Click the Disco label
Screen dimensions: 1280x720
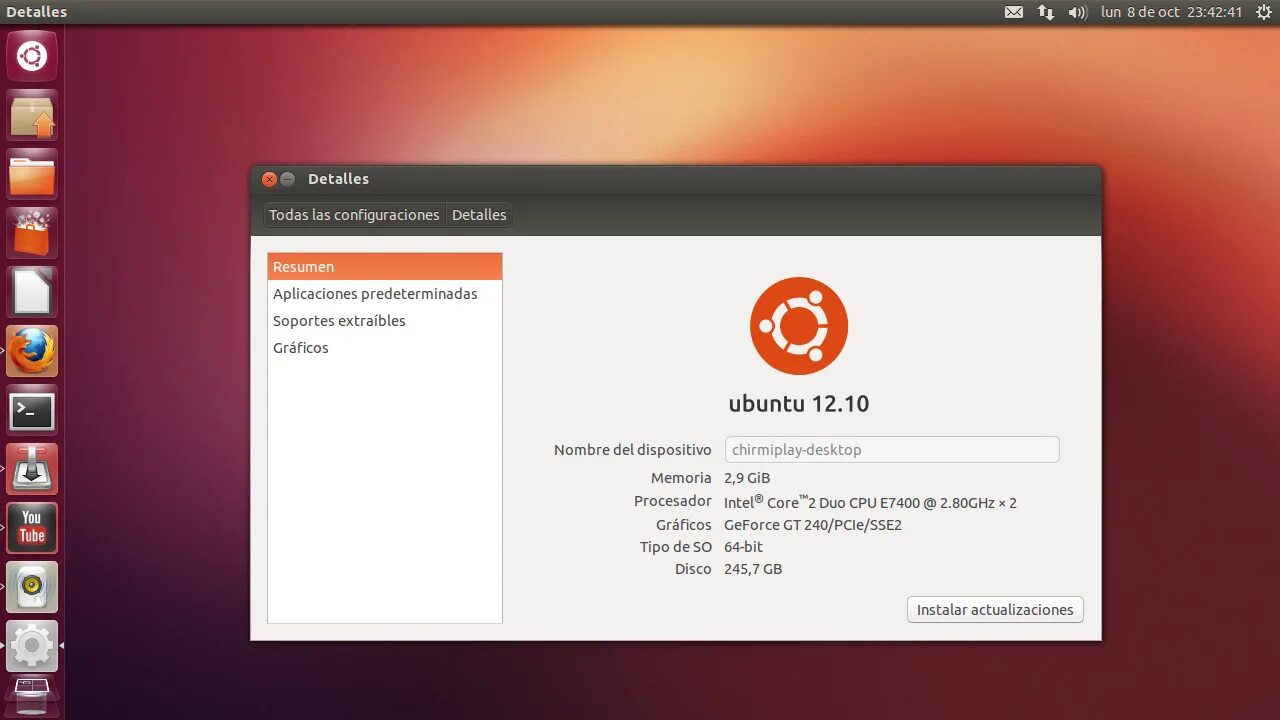point(693,569)
